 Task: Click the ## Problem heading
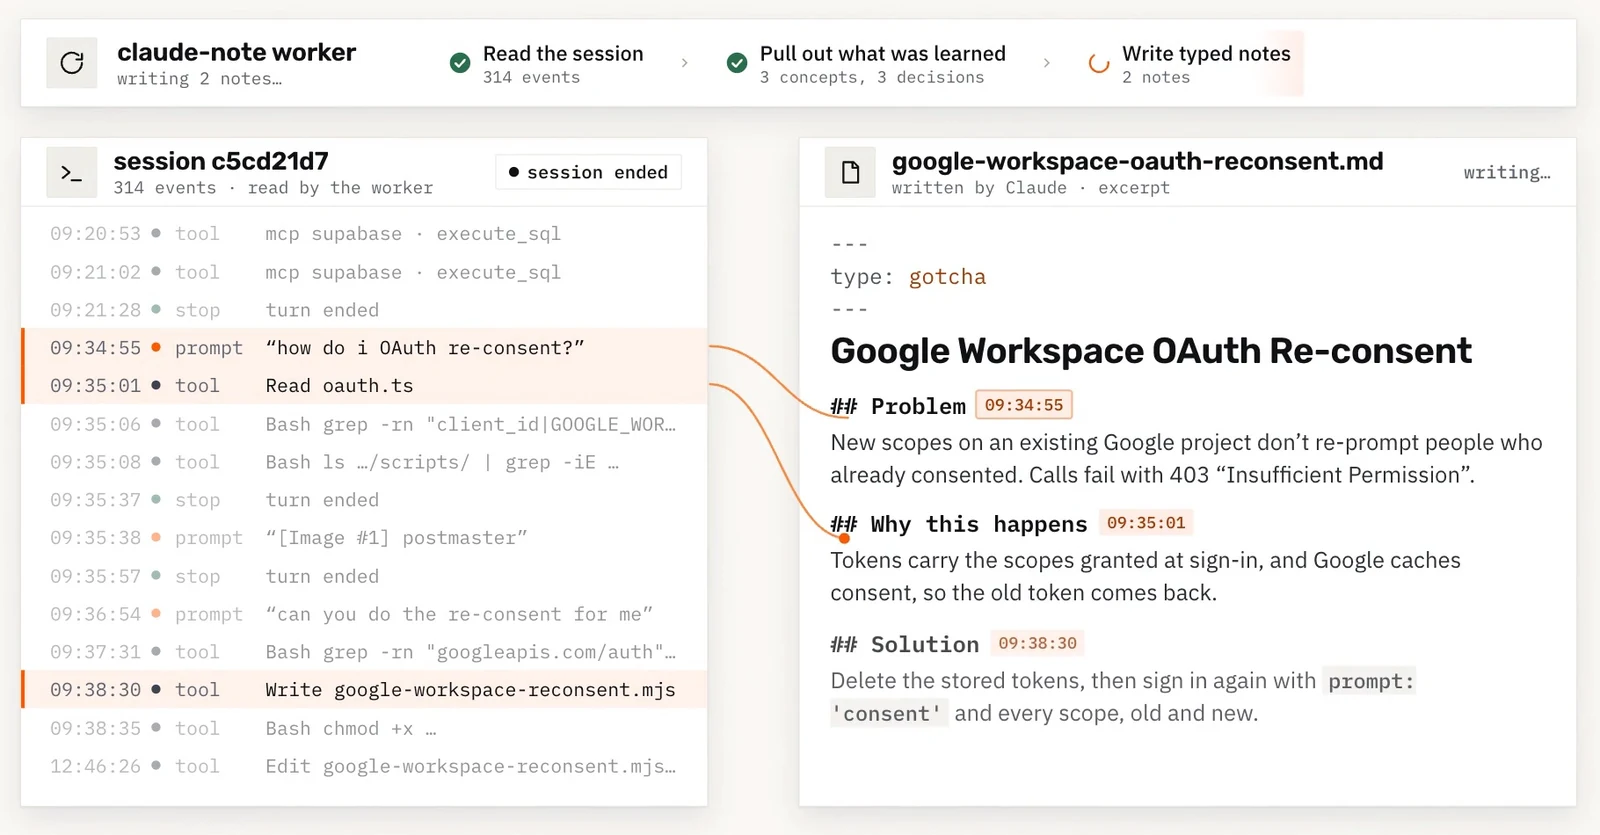[898, 406]
